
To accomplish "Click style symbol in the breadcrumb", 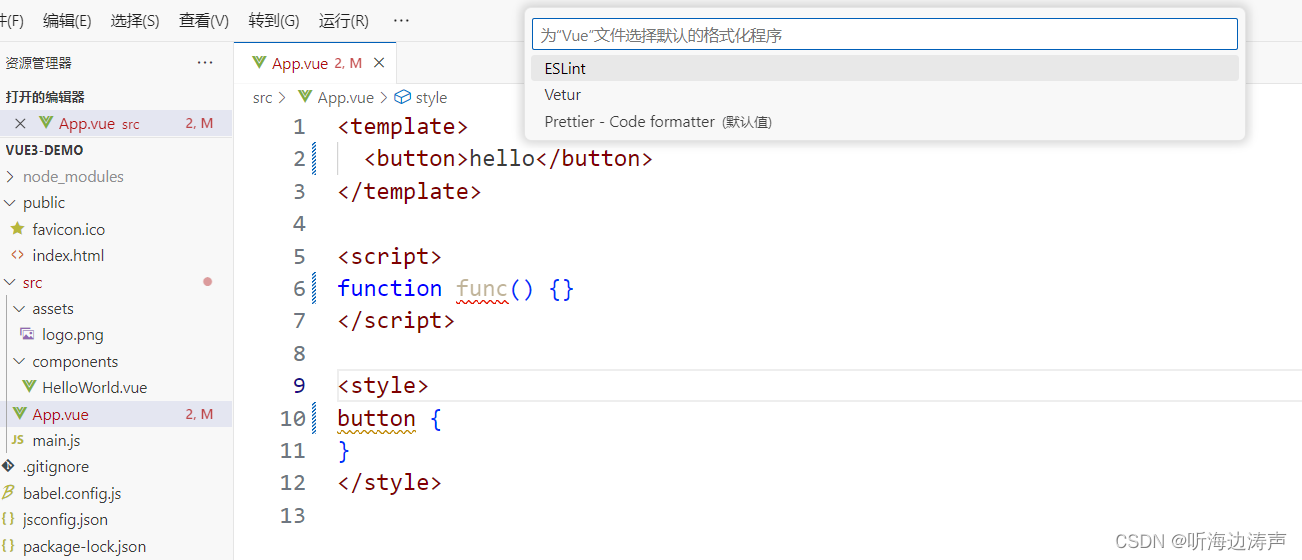I will (431, 98).
